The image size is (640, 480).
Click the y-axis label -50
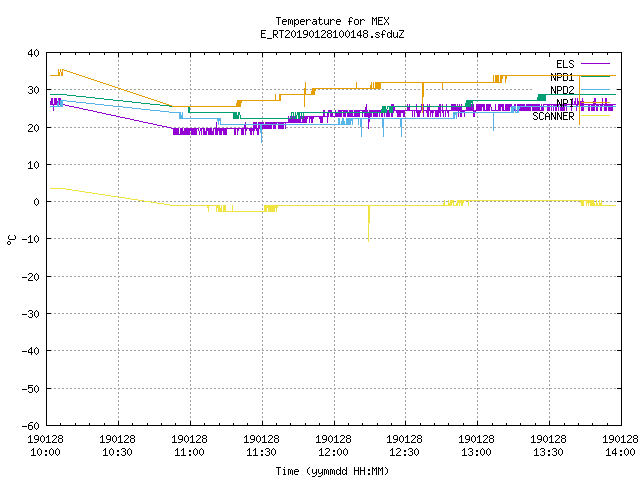click(x=31, y=389)
